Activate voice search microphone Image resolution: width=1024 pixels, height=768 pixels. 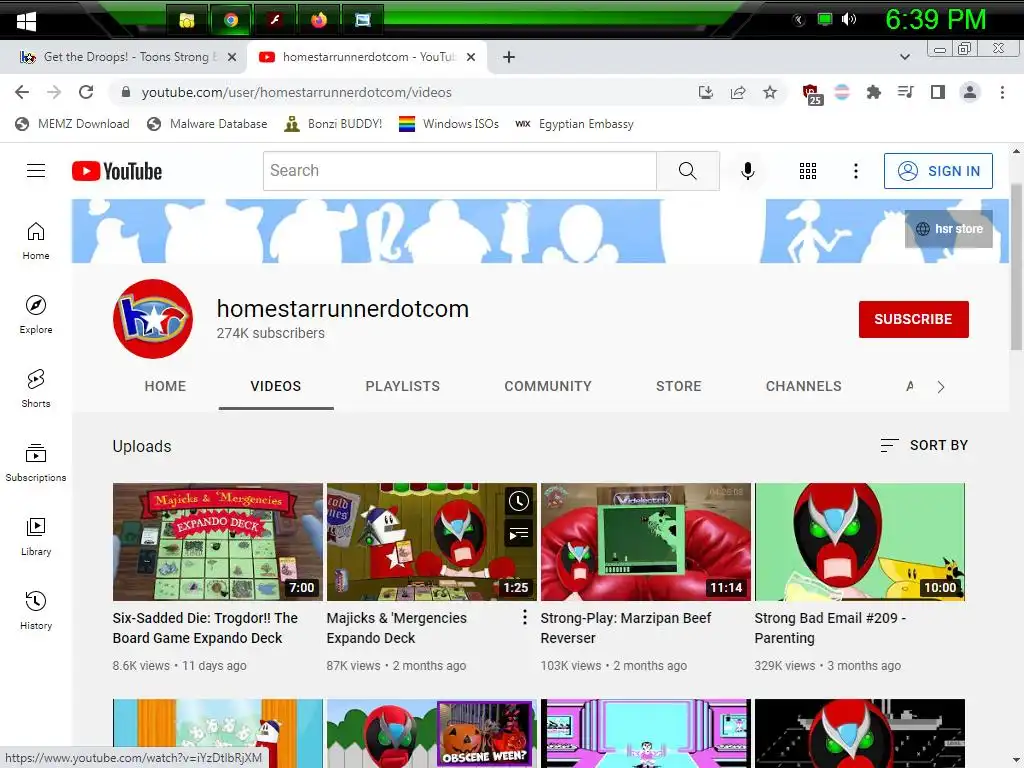click(748, 171)
